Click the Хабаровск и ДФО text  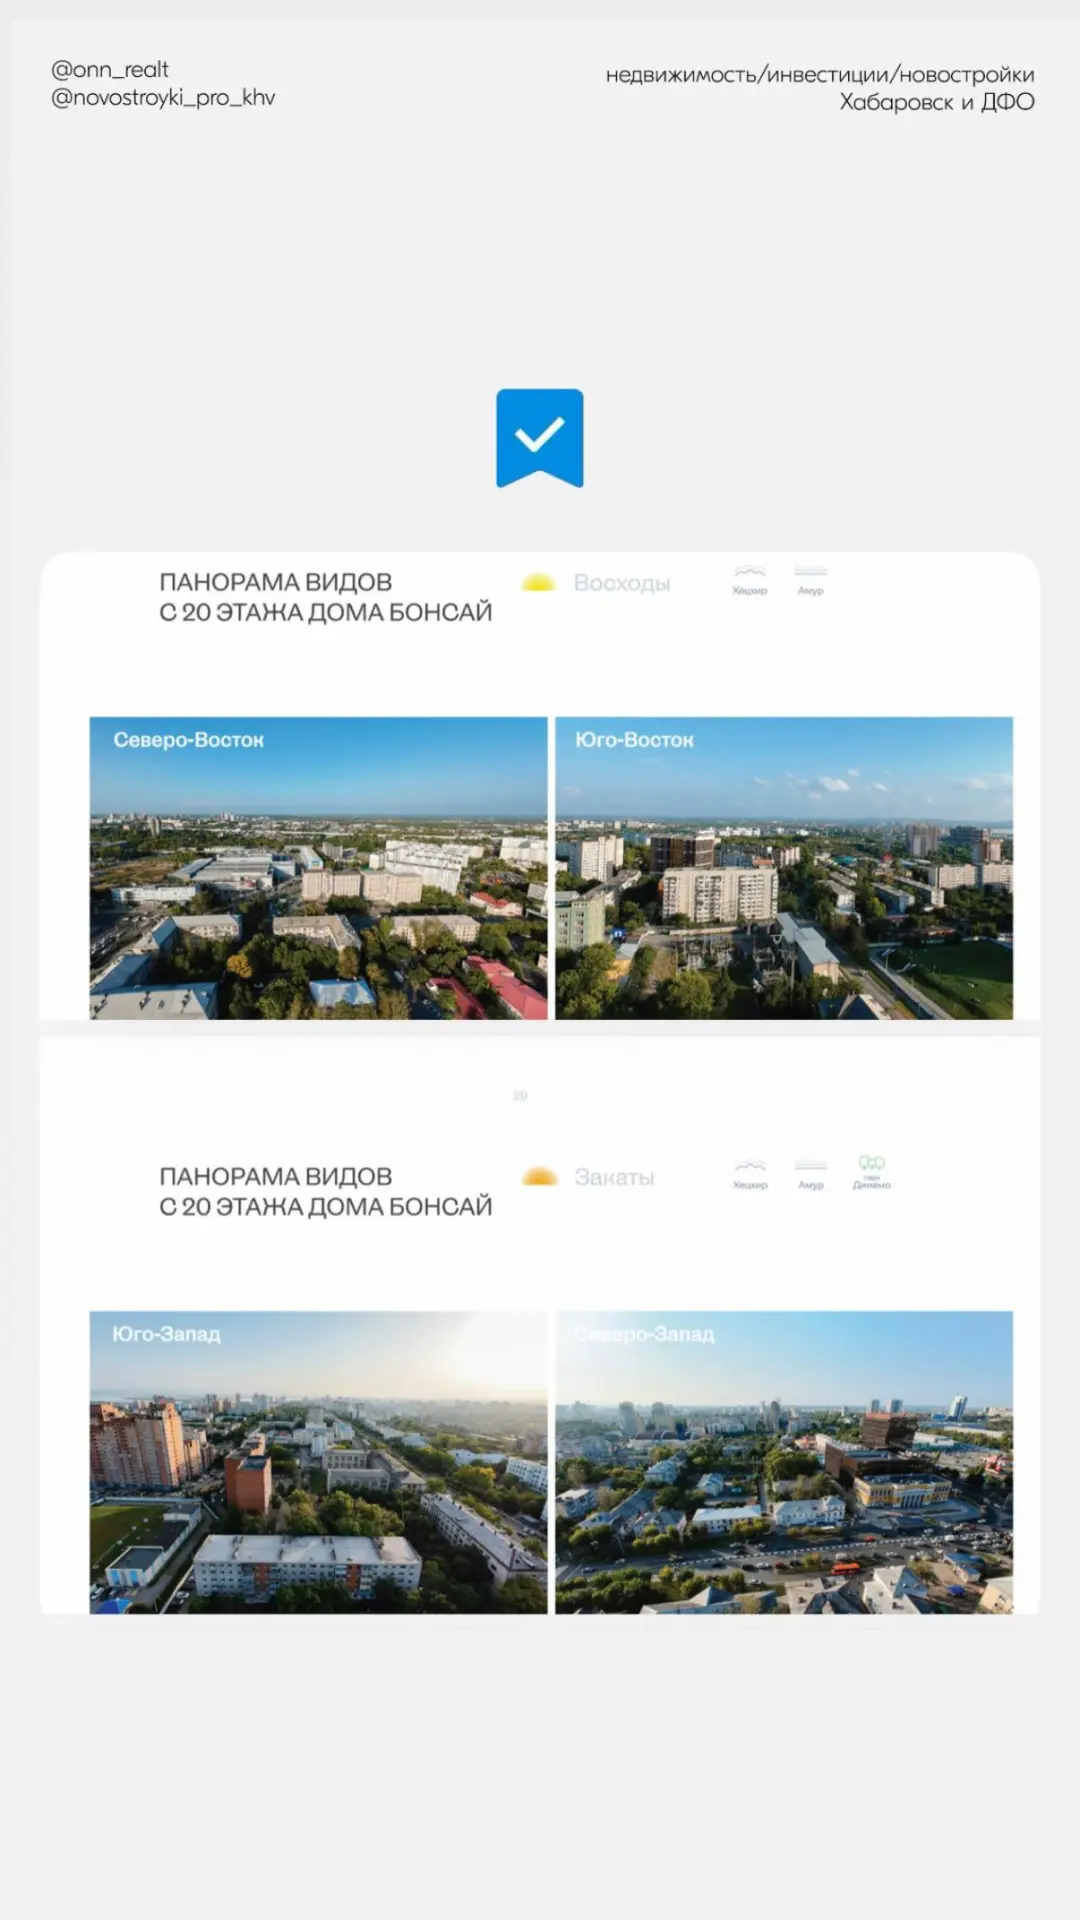point(937,102)
